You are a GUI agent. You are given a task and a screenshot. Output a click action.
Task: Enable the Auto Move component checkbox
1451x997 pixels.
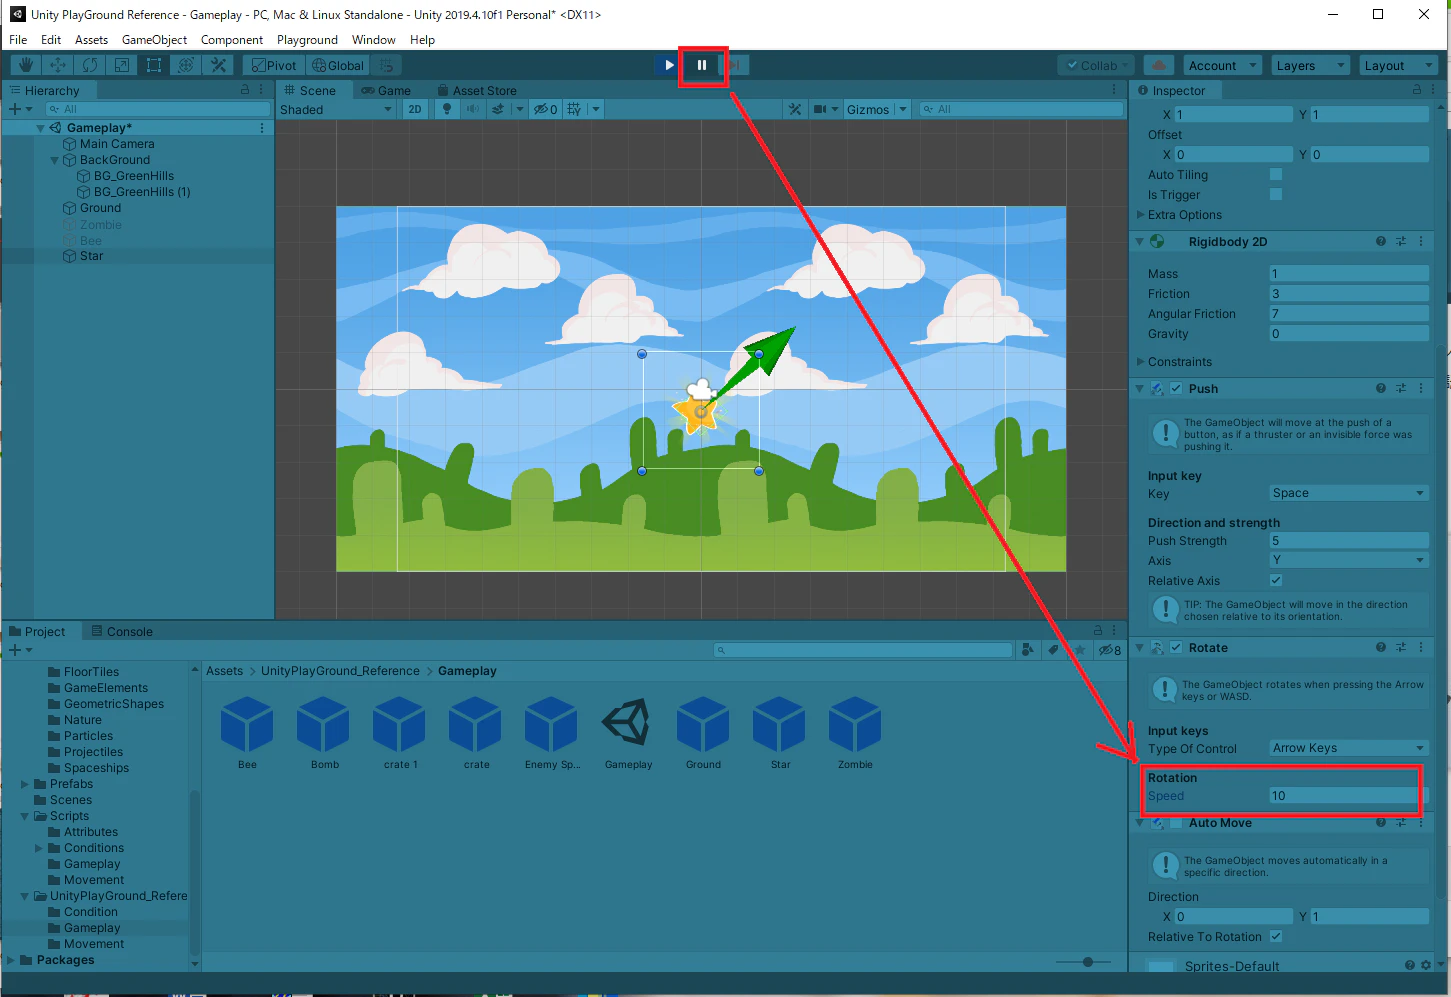1177,823
